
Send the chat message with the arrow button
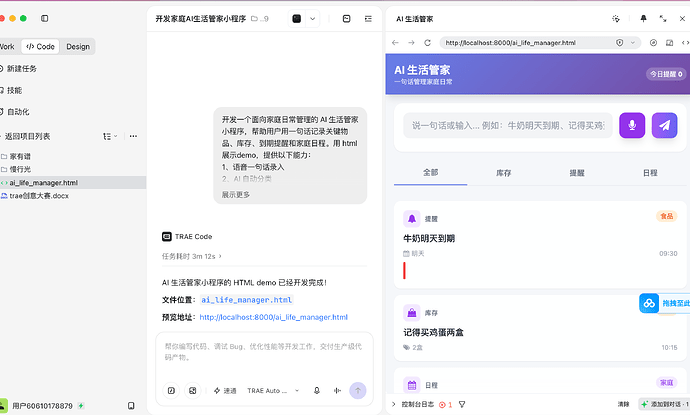[x=358, y=390]
